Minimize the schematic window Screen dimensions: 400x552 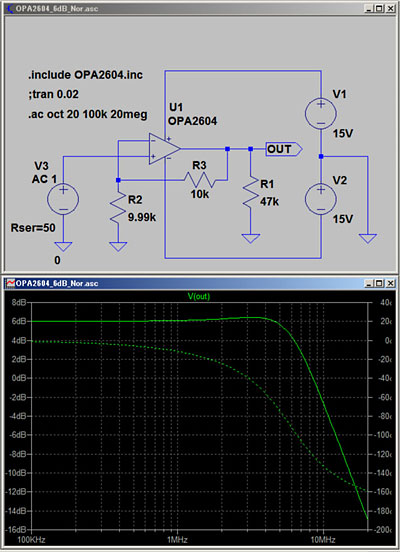coord(368,8)
